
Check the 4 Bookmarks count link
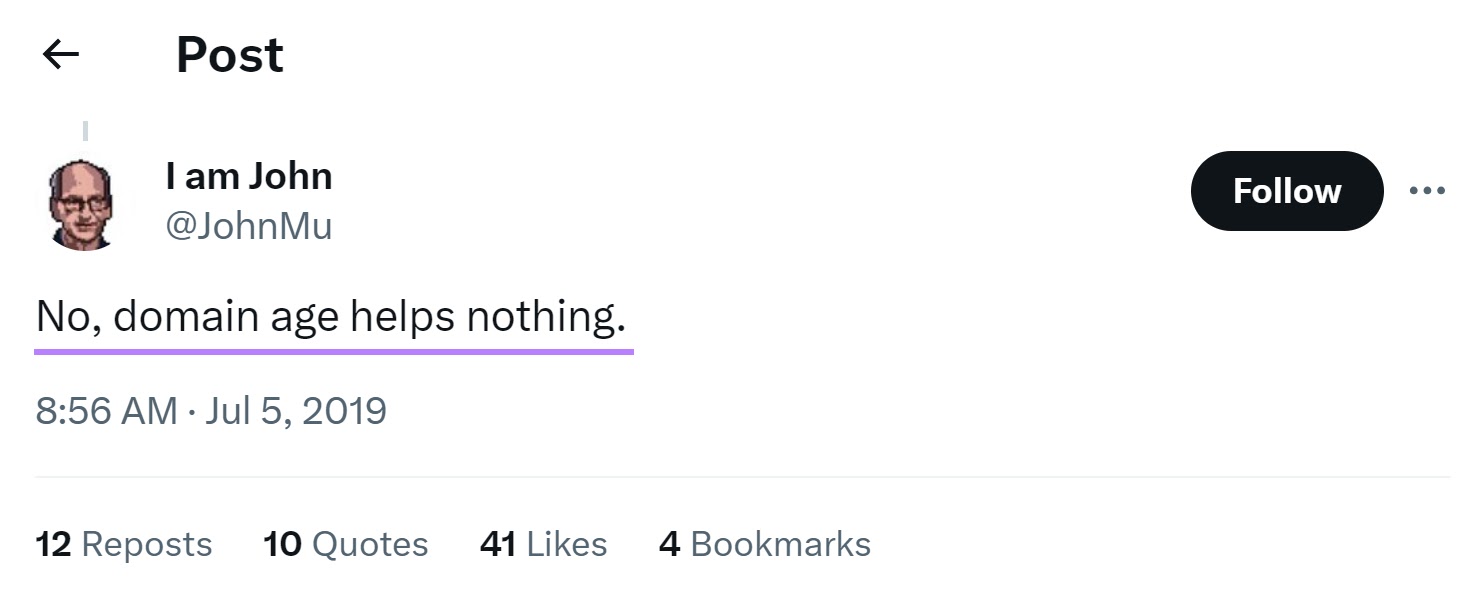click(765, 544)
